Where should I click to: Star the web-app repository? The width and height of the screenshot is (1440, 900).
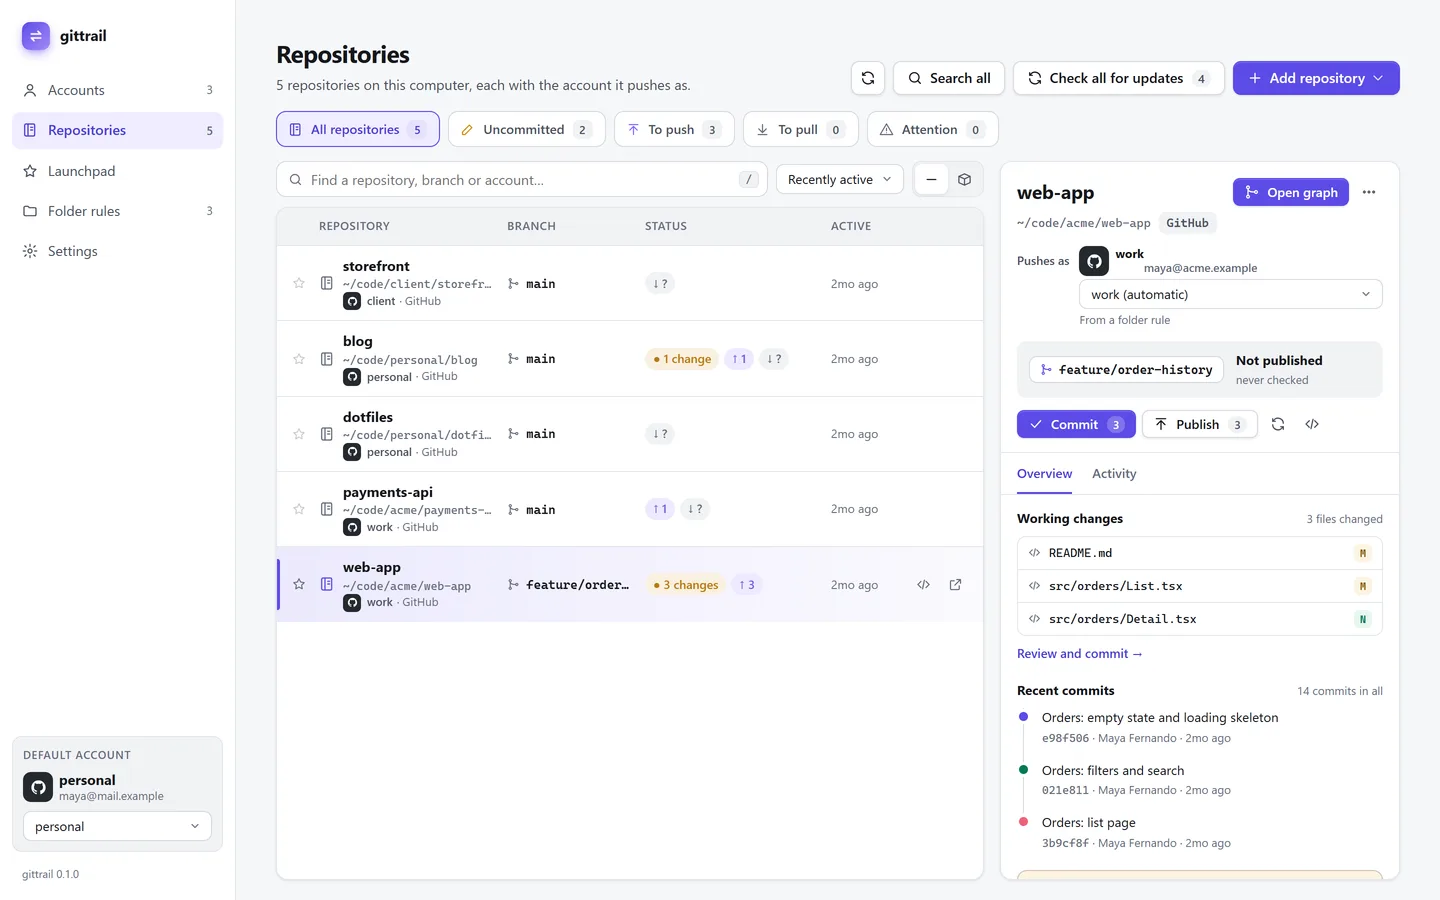299,584
